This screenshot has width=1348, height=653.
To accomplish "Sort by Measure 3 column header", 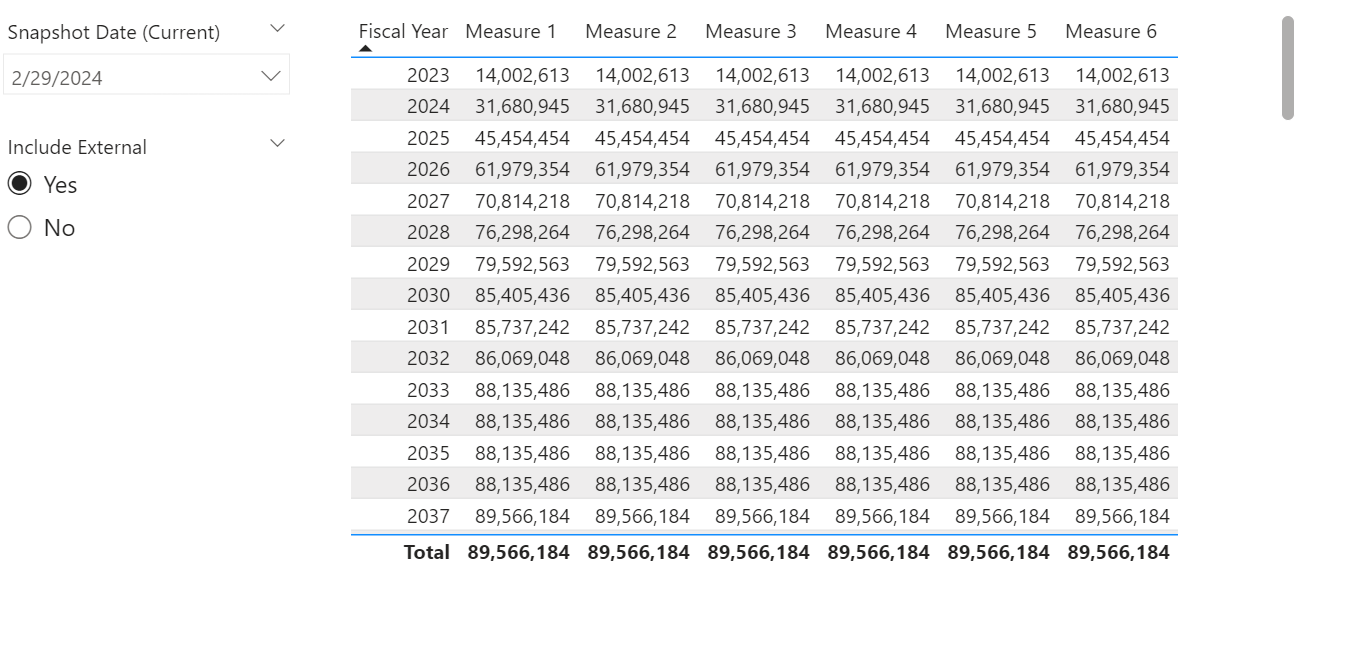I will click(x=750, y=31).
